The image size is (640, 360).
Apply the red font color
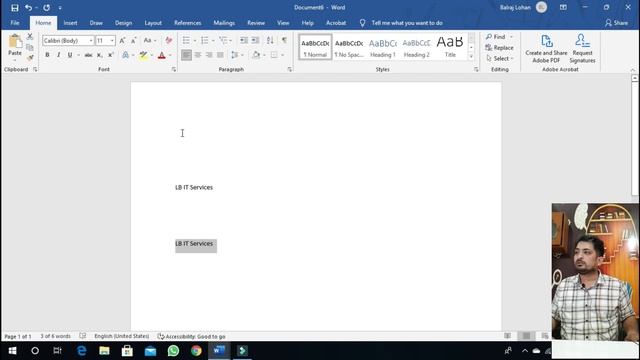tap(162, 55)
